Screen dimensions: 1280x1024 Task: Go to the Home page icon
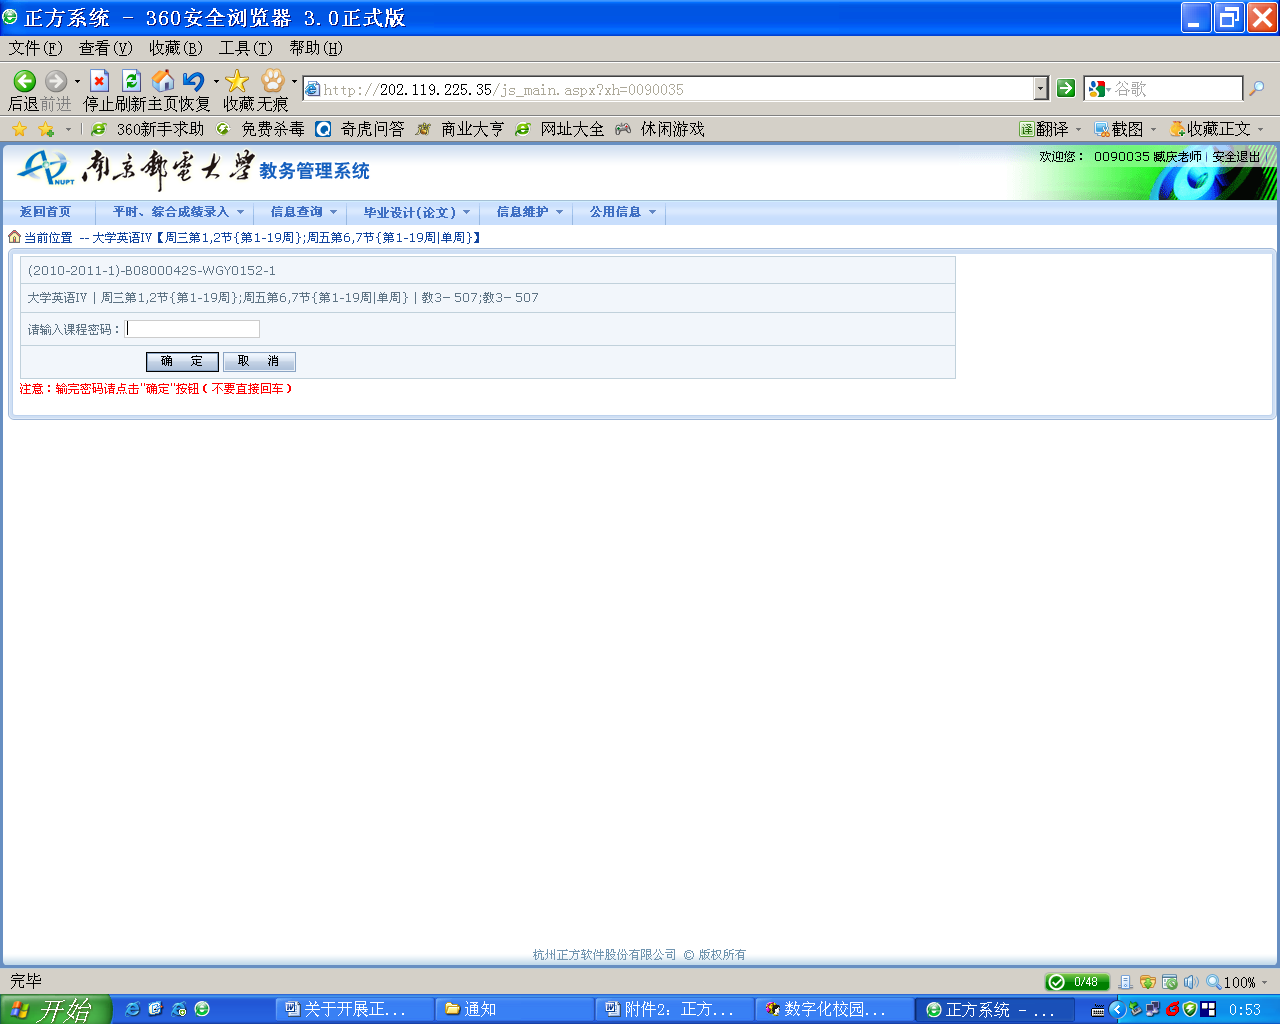pos(163,81)
